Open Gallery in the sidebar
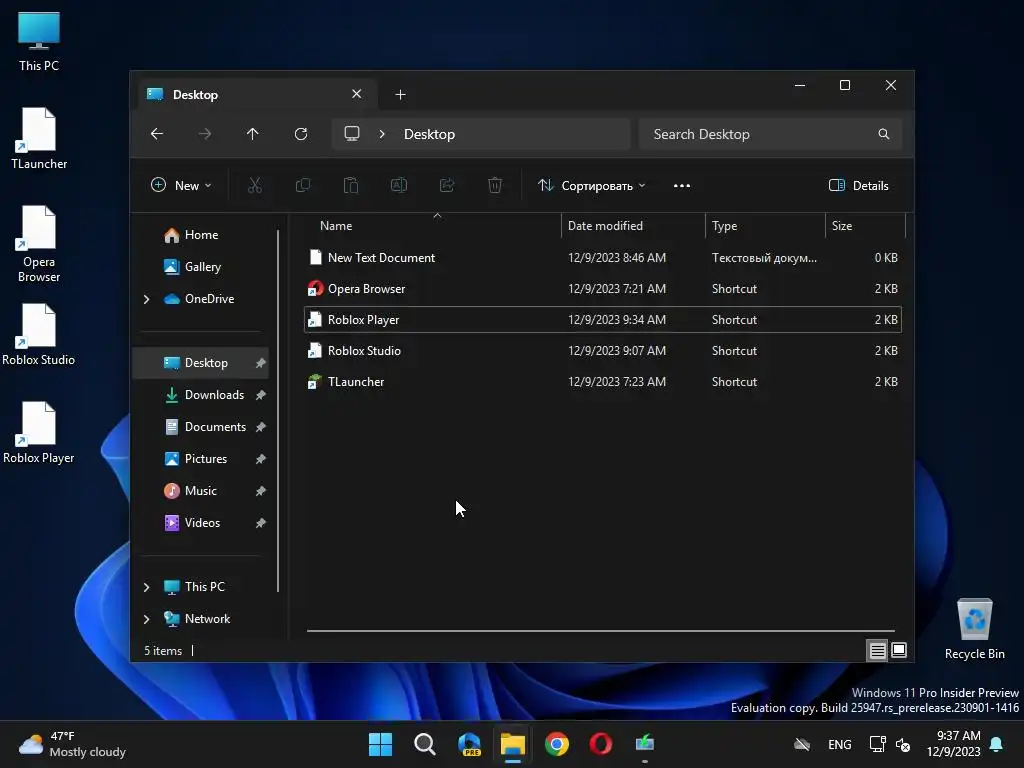Viewport: 1024px width, 768px height. pos(202,266)
